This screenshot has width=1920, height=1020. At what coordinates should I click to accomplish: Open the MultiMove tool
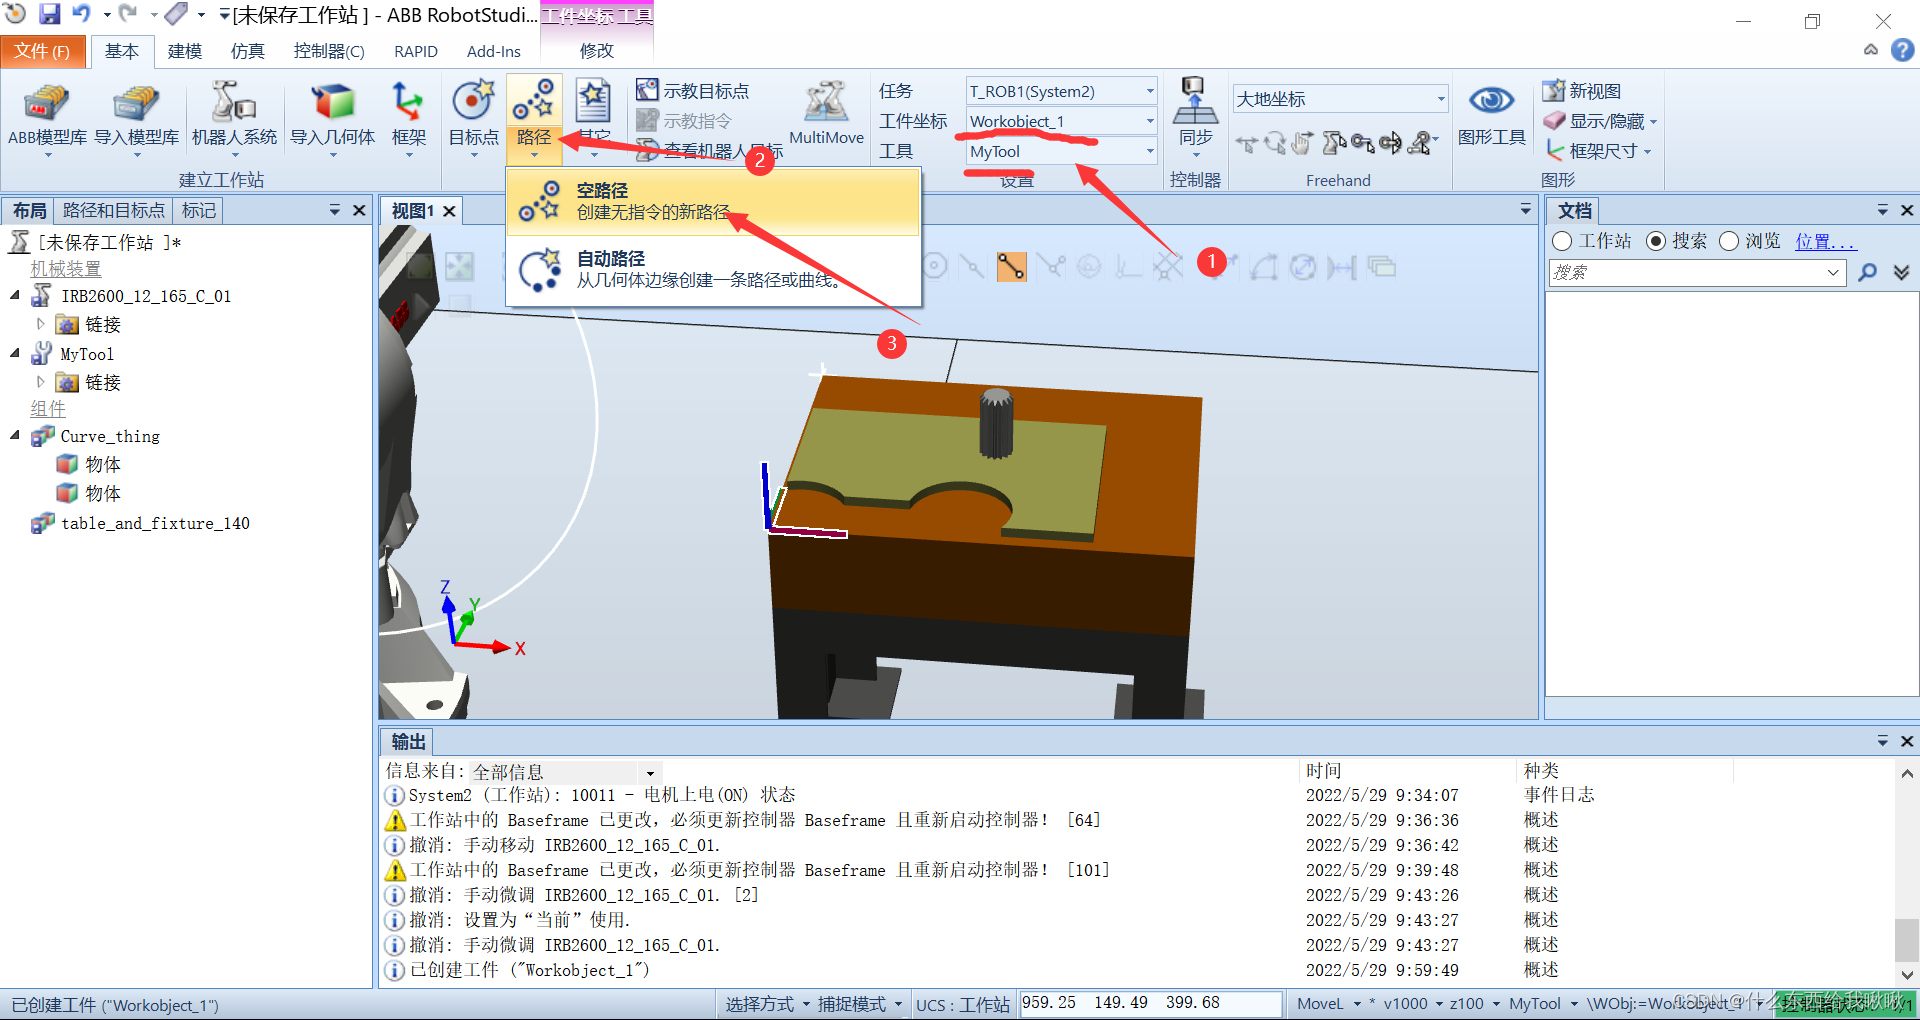(826, 113)
